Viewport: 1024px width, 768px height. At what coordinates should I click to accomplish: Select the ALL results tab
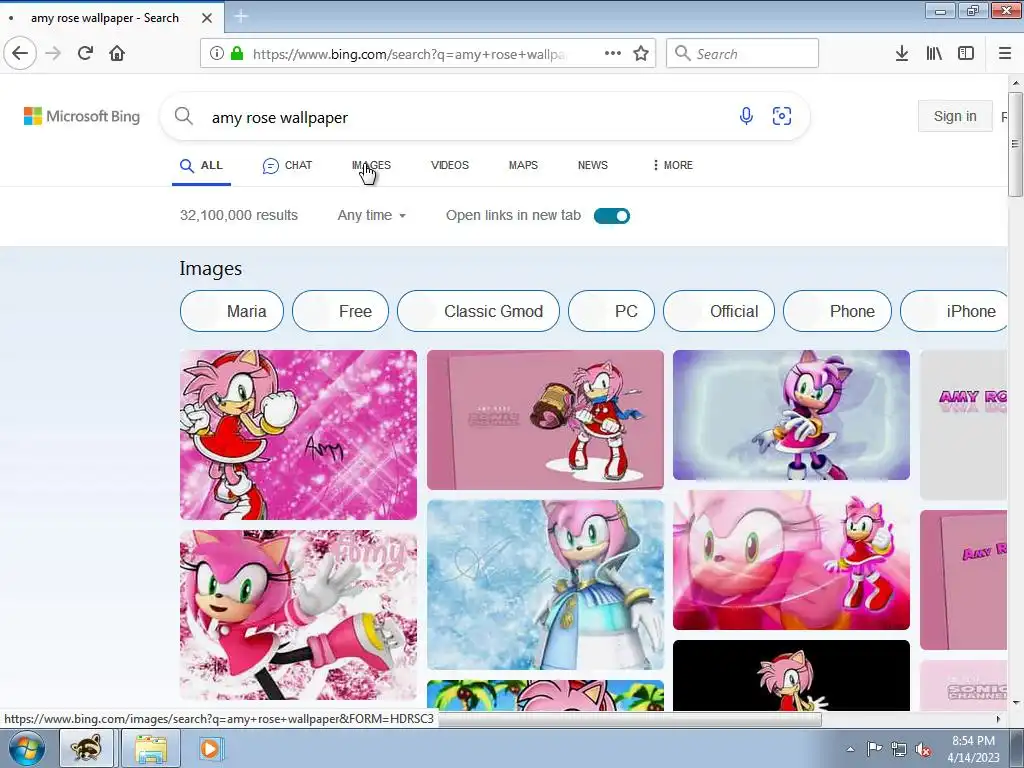coord(201,166)
